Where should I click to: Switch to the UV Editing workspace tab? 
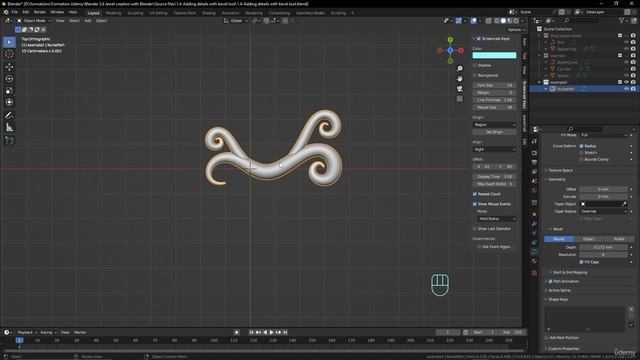point(158,13)
